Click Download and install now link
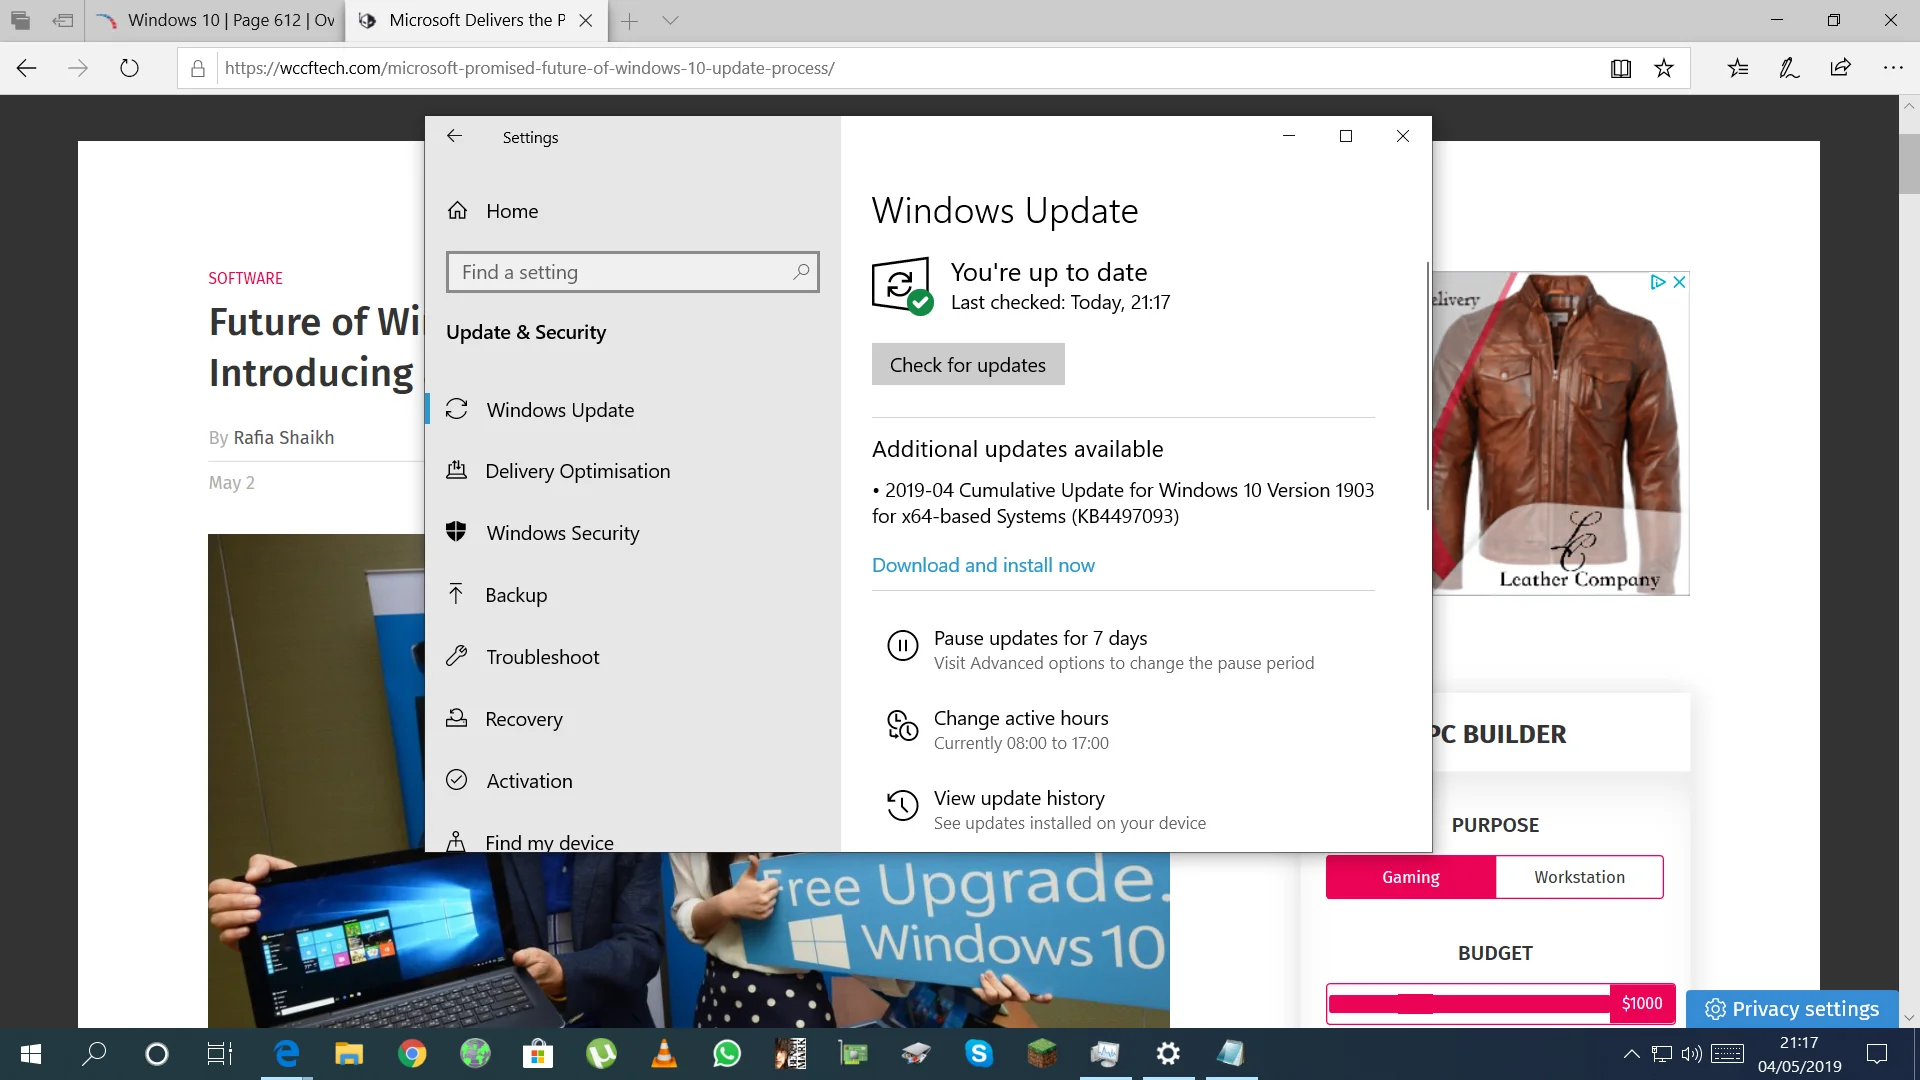Image resolution: width=1920 pixels, height=1080 pixels. pos(983,565)
